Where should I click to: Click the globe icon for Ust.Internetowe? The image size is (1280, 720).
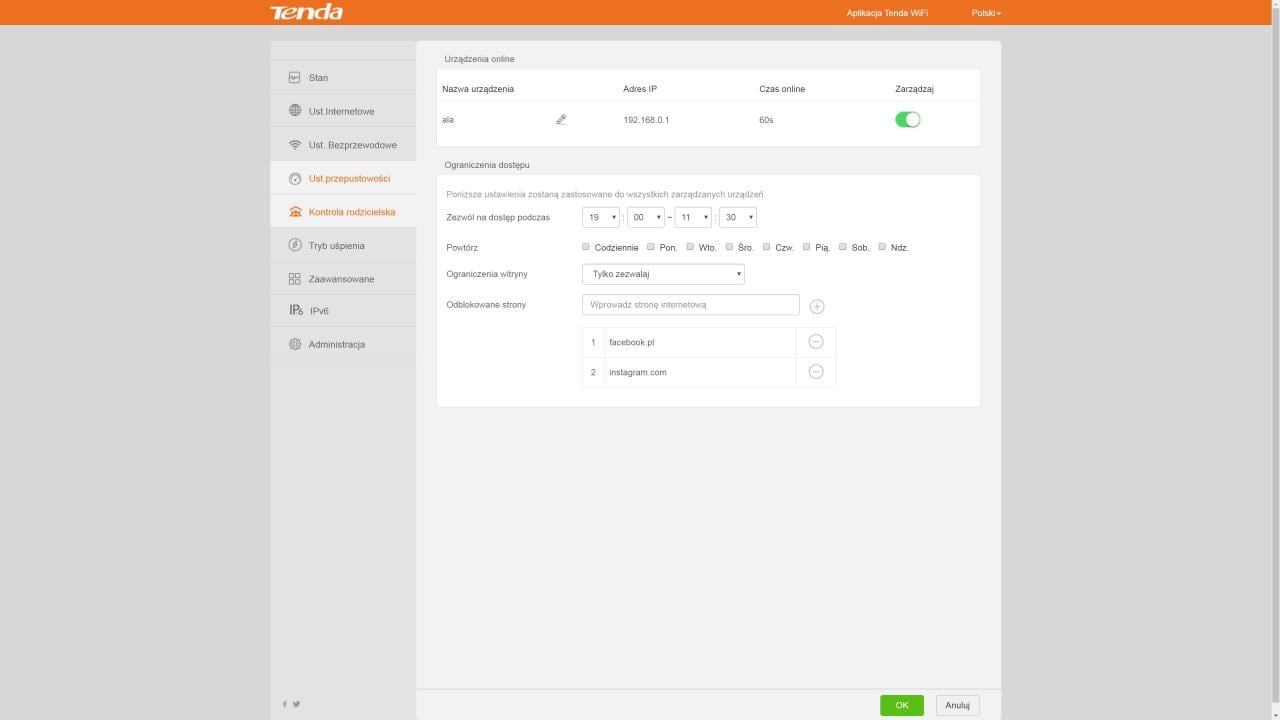coord(294,111)
